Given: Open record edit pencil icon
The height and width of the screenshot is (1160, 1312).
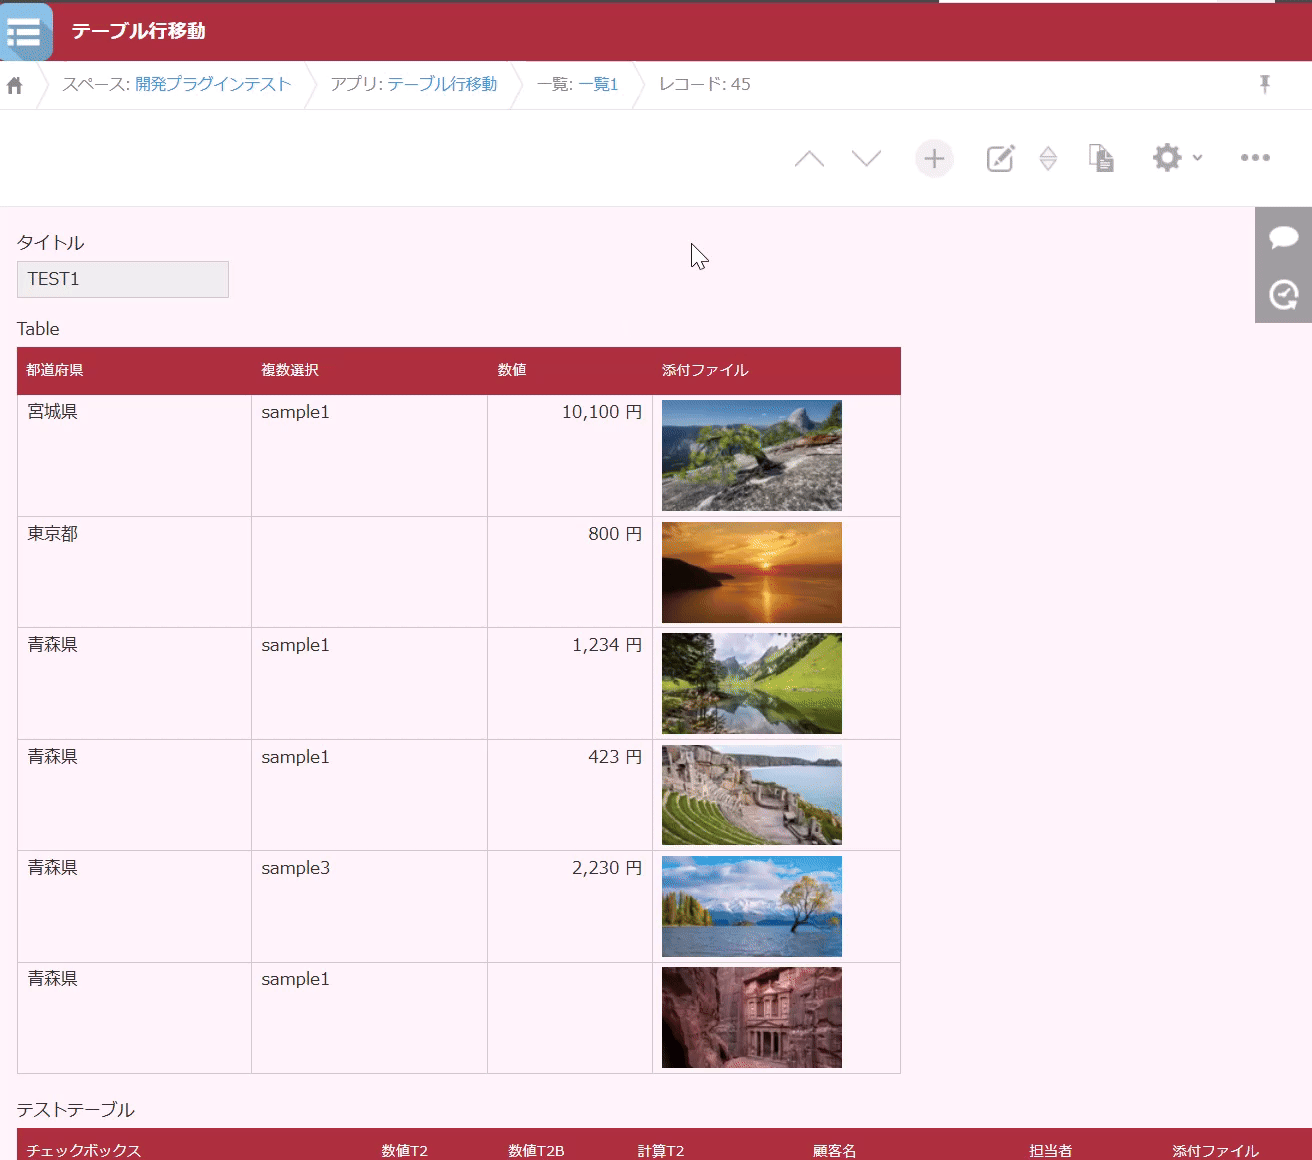Looking at the screenshot, I should (1000, 158).
